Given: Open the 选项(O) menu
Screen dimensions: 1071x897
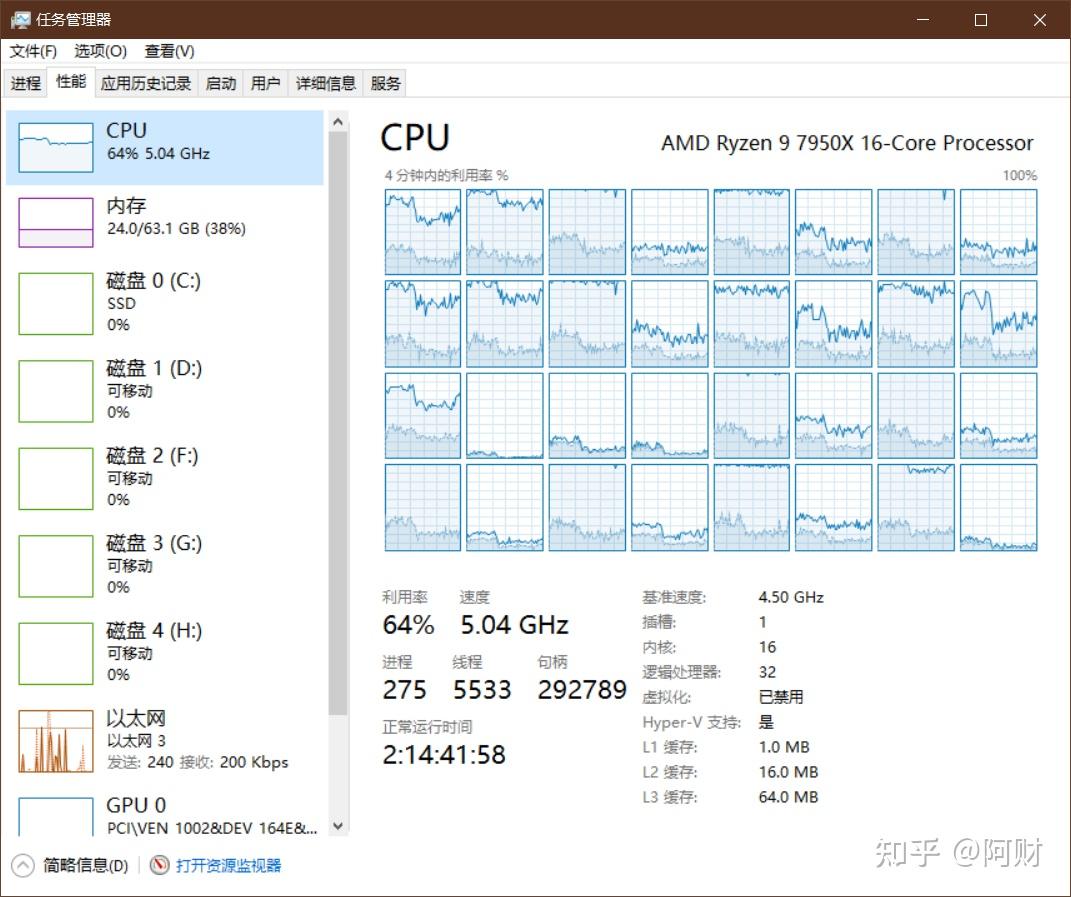Looking at the screenshot, I should click(100, 51).
